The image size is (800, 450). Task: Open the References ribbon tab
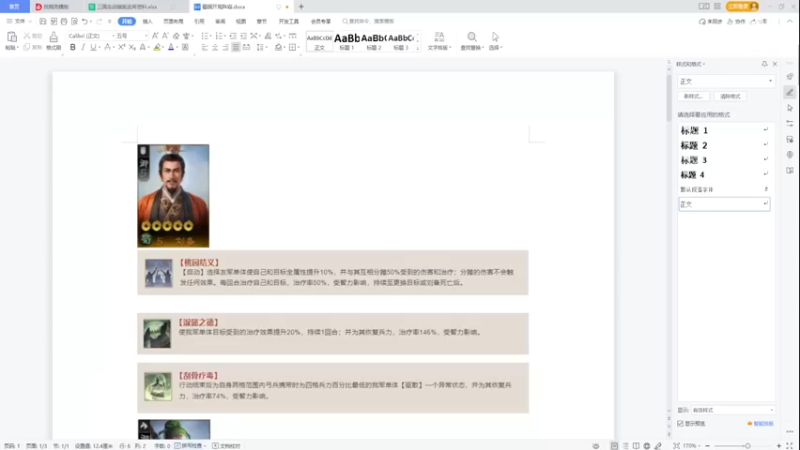click(x=199, y=21)
